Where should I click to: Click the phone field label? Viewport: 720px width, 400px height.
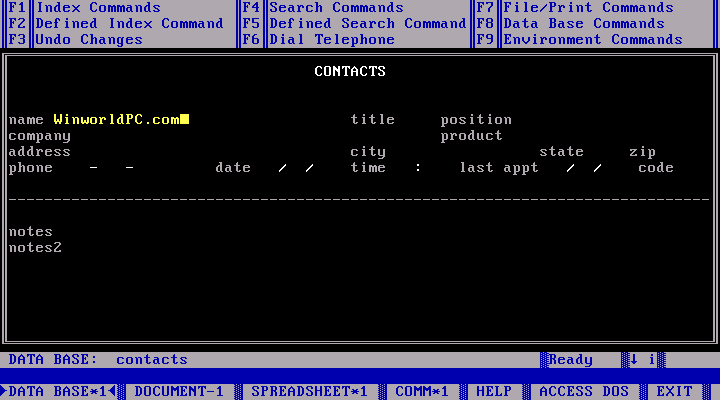[x=31, y=168]
